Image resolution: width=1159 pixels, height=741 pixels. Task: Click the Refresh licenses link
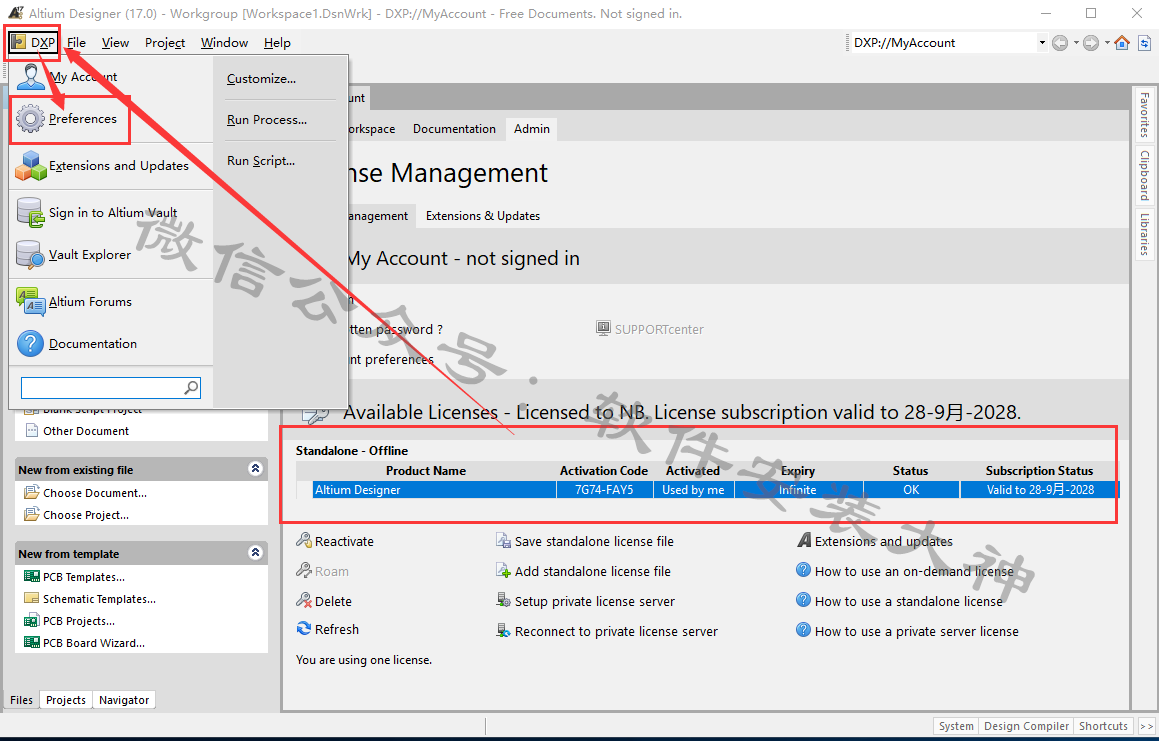pyautogui.click(x=336, y=629)
